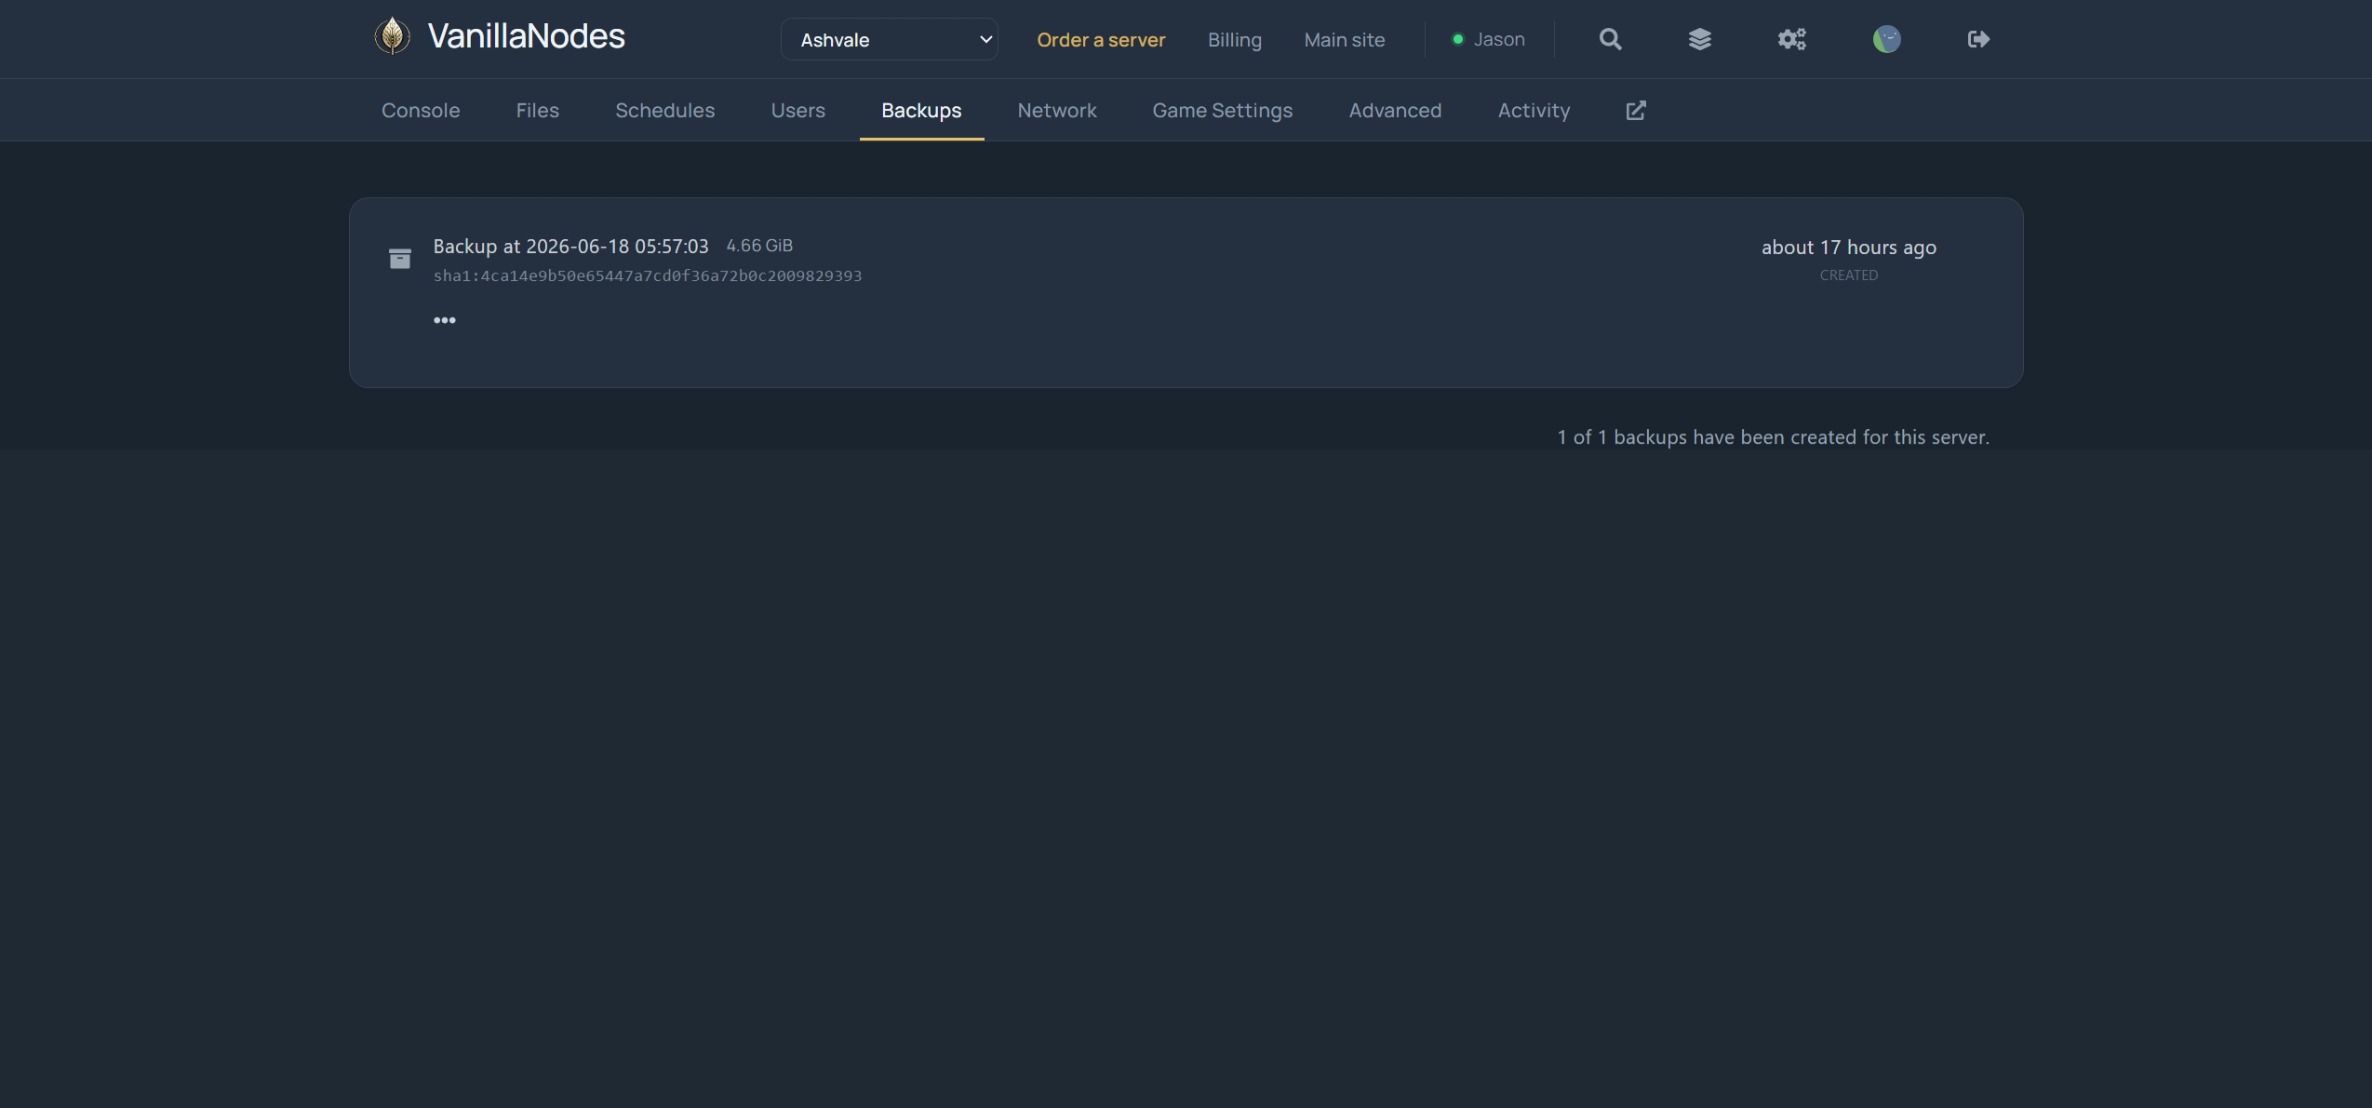This screenshot has width=2372, height=1108.
Task: View the Activity tab
Action: 1533,110
